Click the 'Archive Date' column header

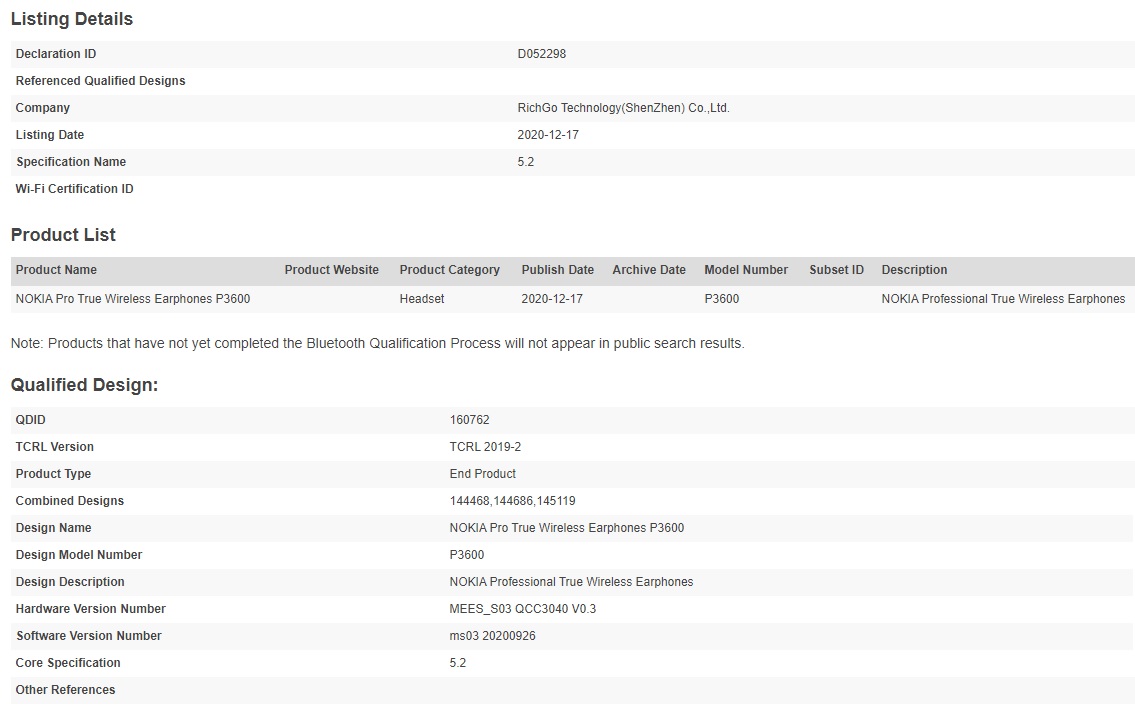coord(649,270)
